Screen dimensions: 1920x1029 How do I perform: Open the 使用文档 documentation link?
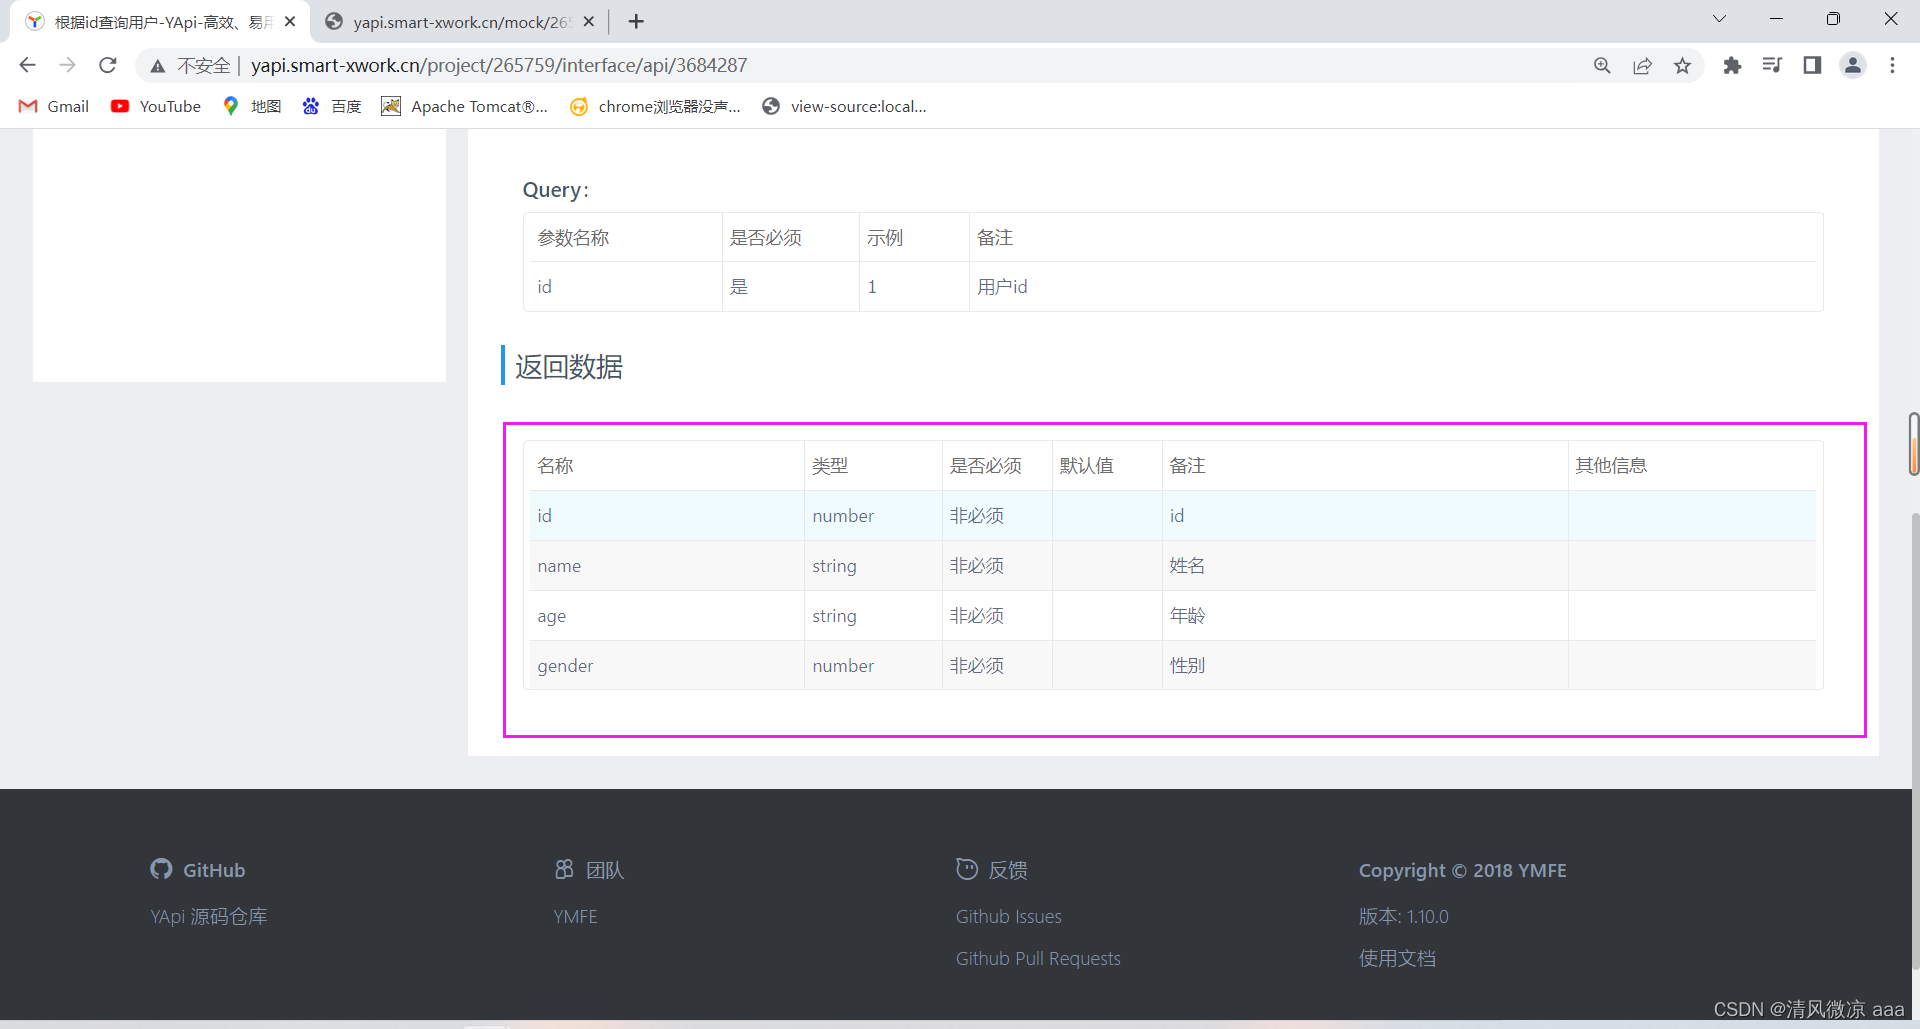1397,958
